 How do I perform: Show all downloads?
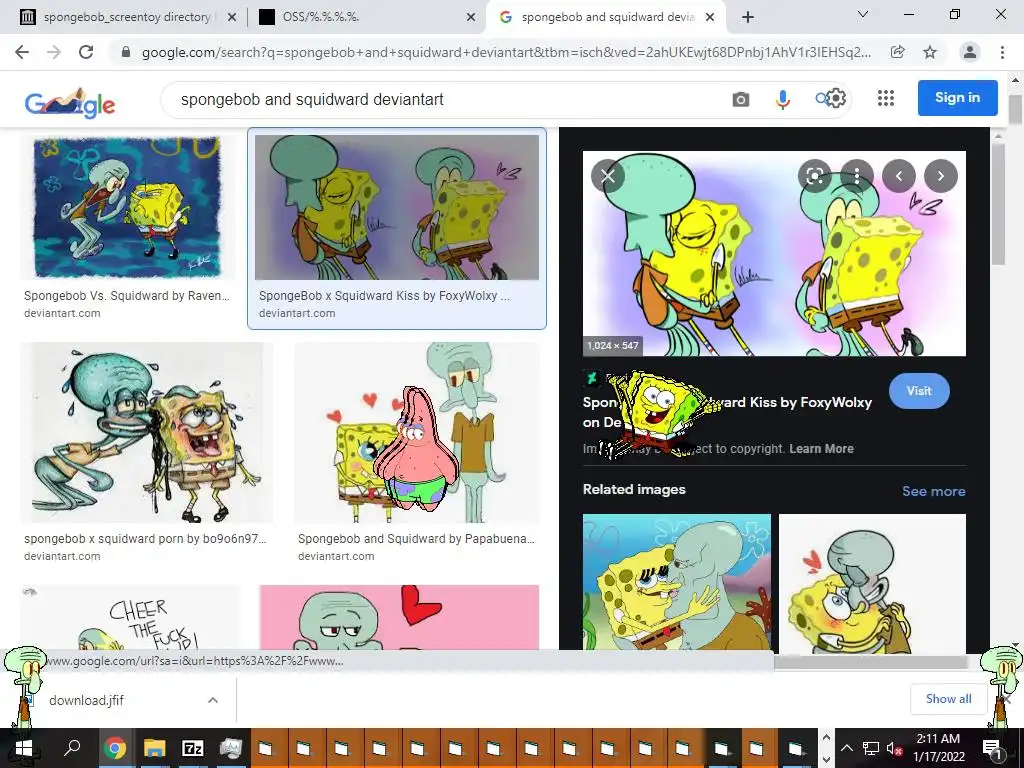(948, 699)
